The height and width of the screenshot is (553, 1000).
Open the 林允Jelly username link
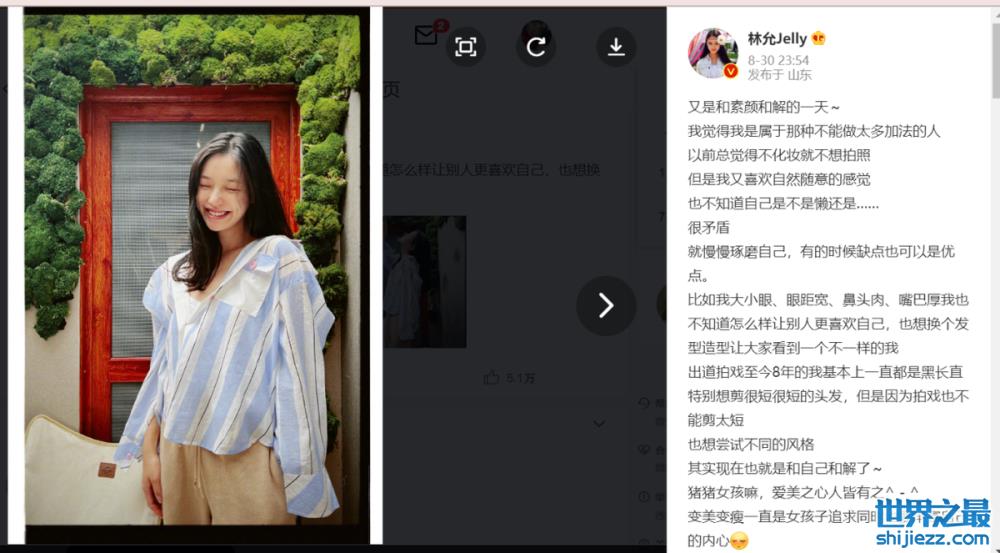(777, 38)
